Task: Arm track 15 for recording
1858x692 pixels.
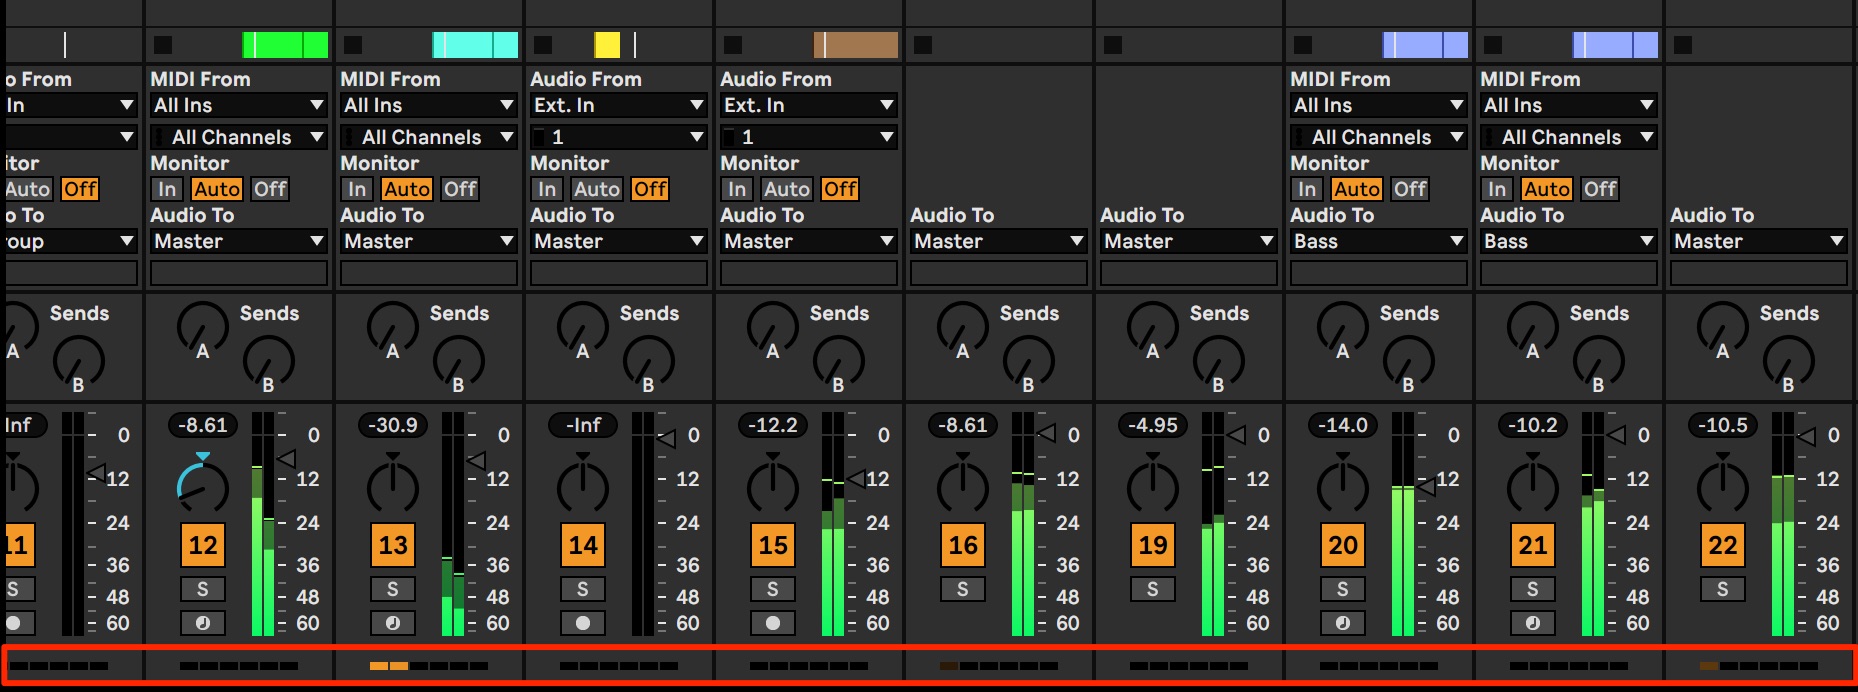Action: pos(773,623)
